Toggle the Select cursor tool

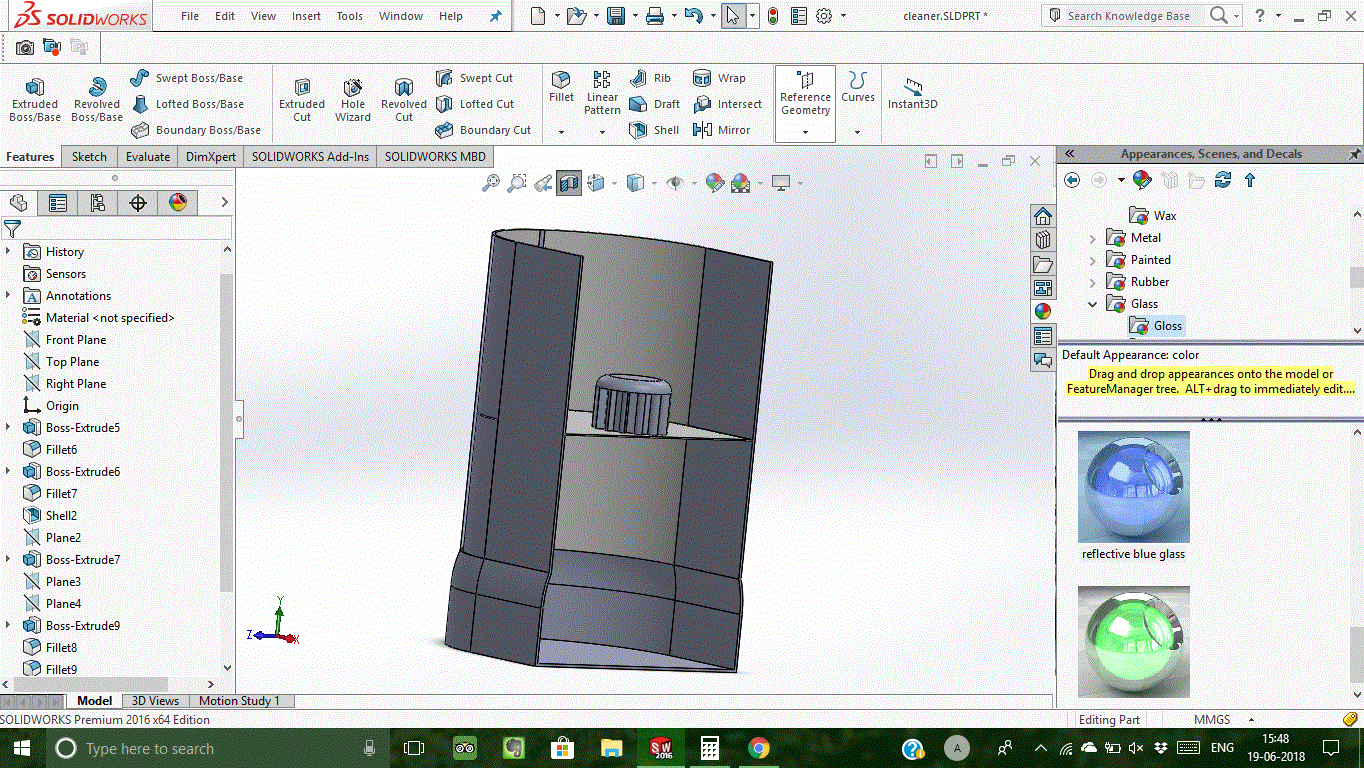[x=733, y=16]
